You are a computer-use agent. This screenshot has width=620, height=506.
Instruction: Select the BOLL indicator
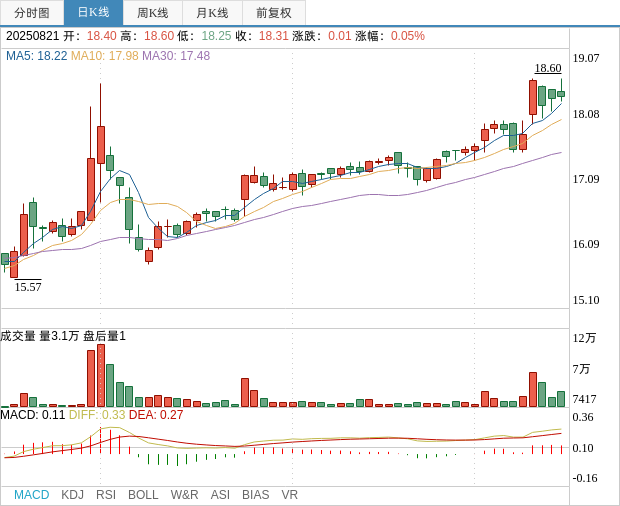point(143,495)
